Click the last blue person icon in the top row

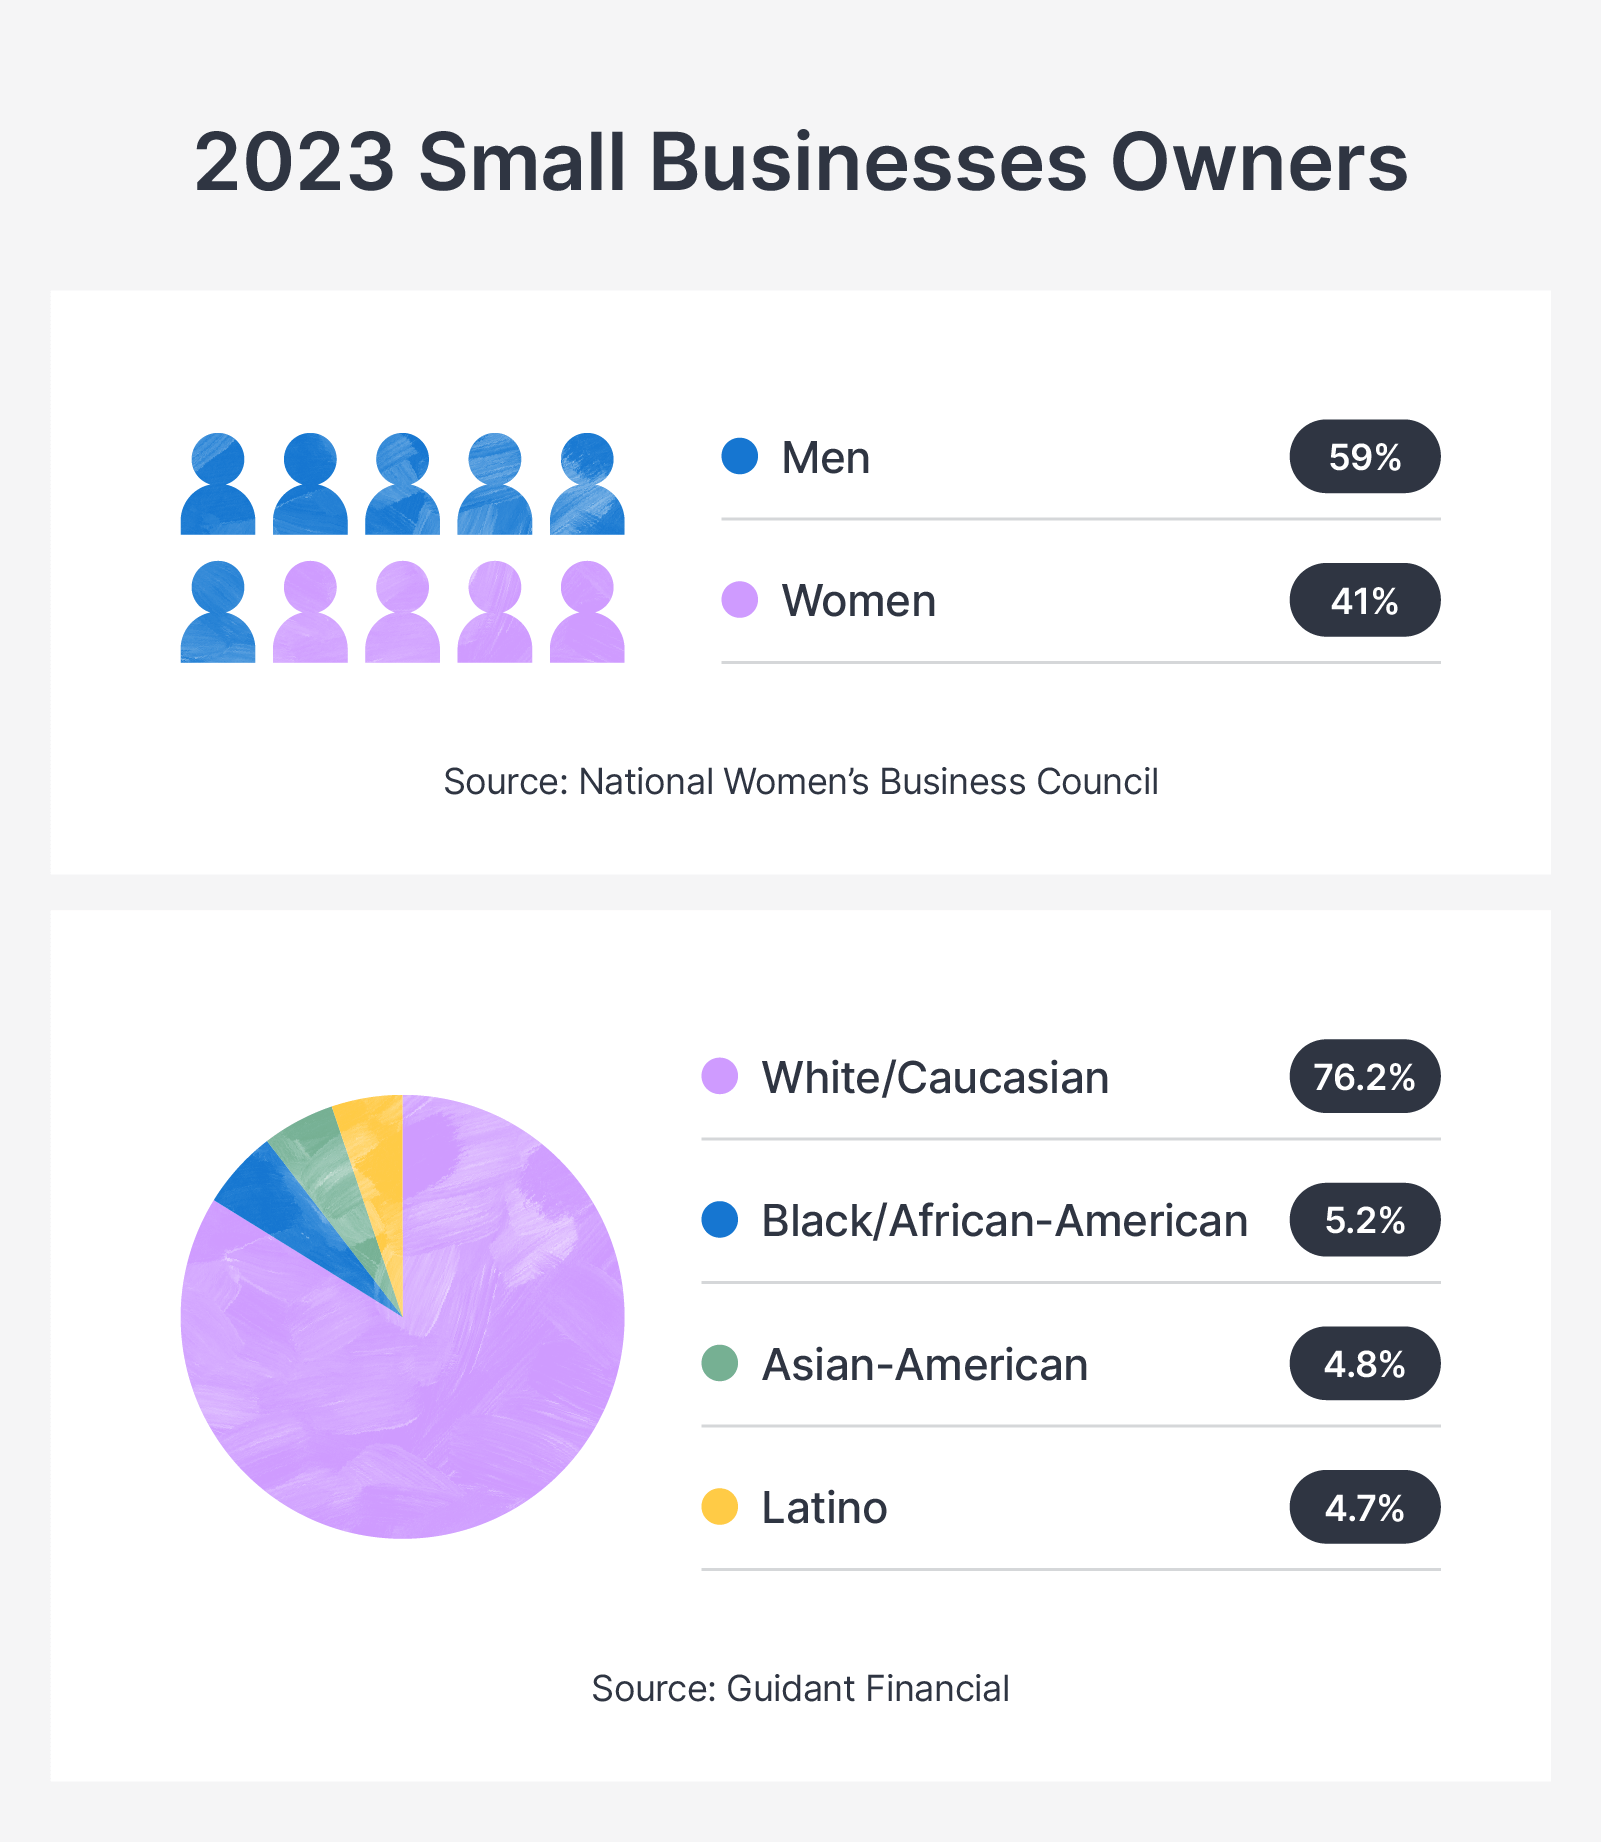587,484
